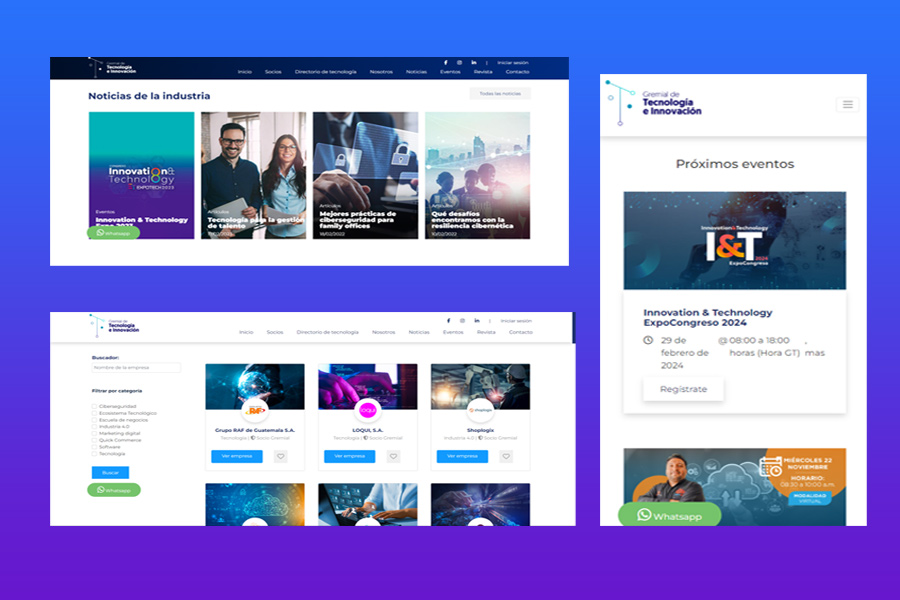Open Instagram icon in directory page header
Viewport: 900px width, 600px height.
[x=461, y=320]
